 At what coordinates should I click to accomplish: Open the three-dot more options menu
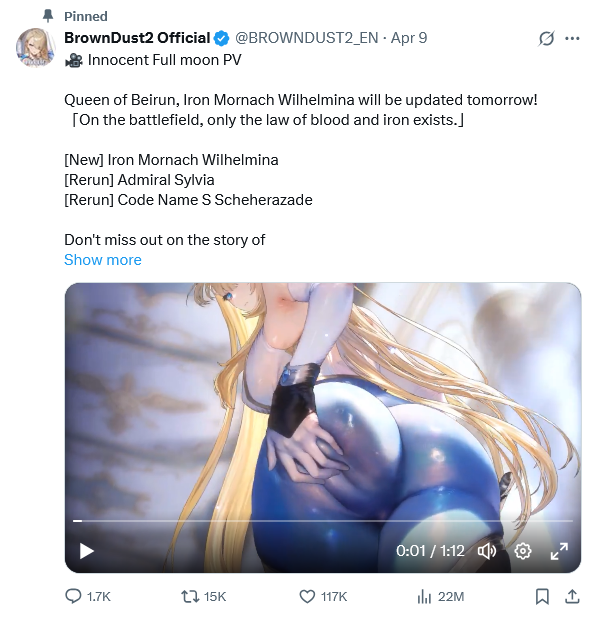[572, 38]
